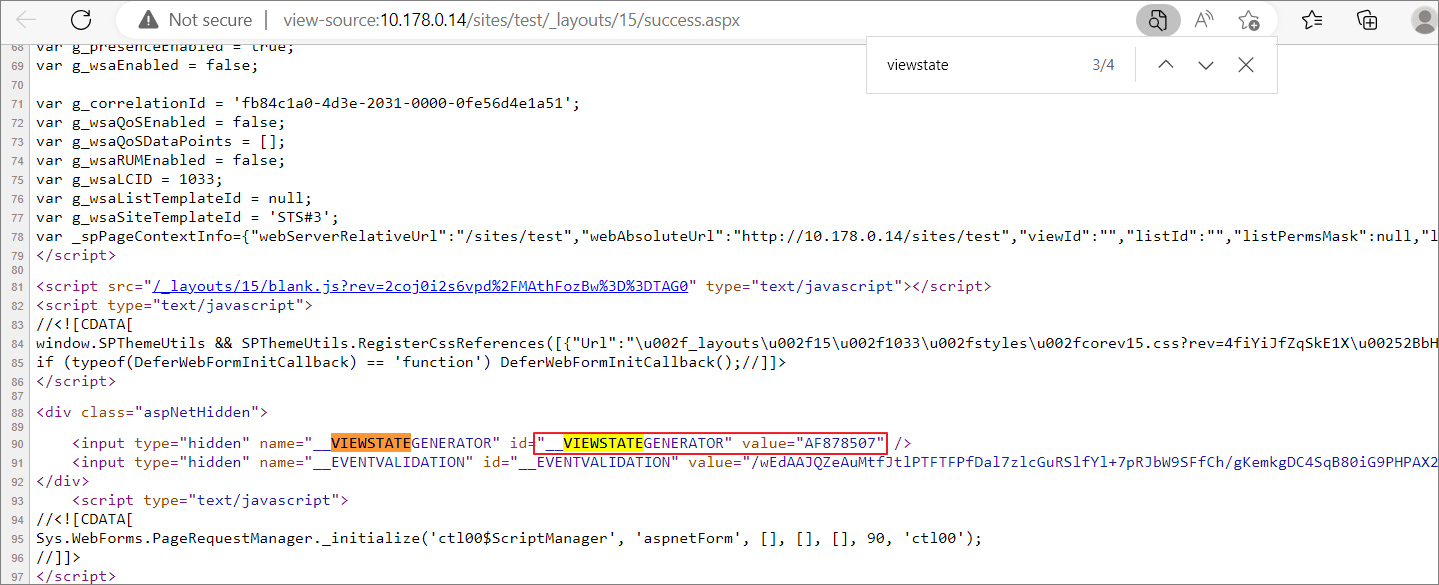Click the DeferWebFormInitCallback line
This screenshot has height=585, width=1439.
[x=410, y=362]
